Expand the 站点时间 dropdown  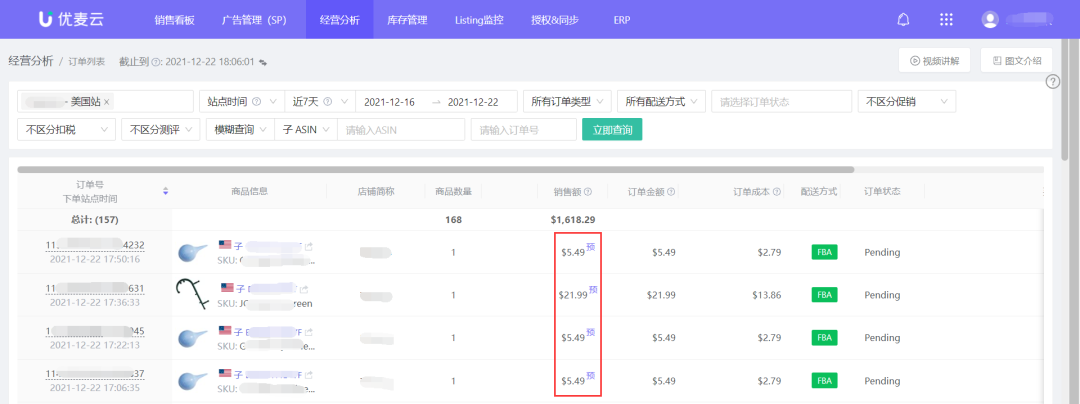[x=241, y=102]
